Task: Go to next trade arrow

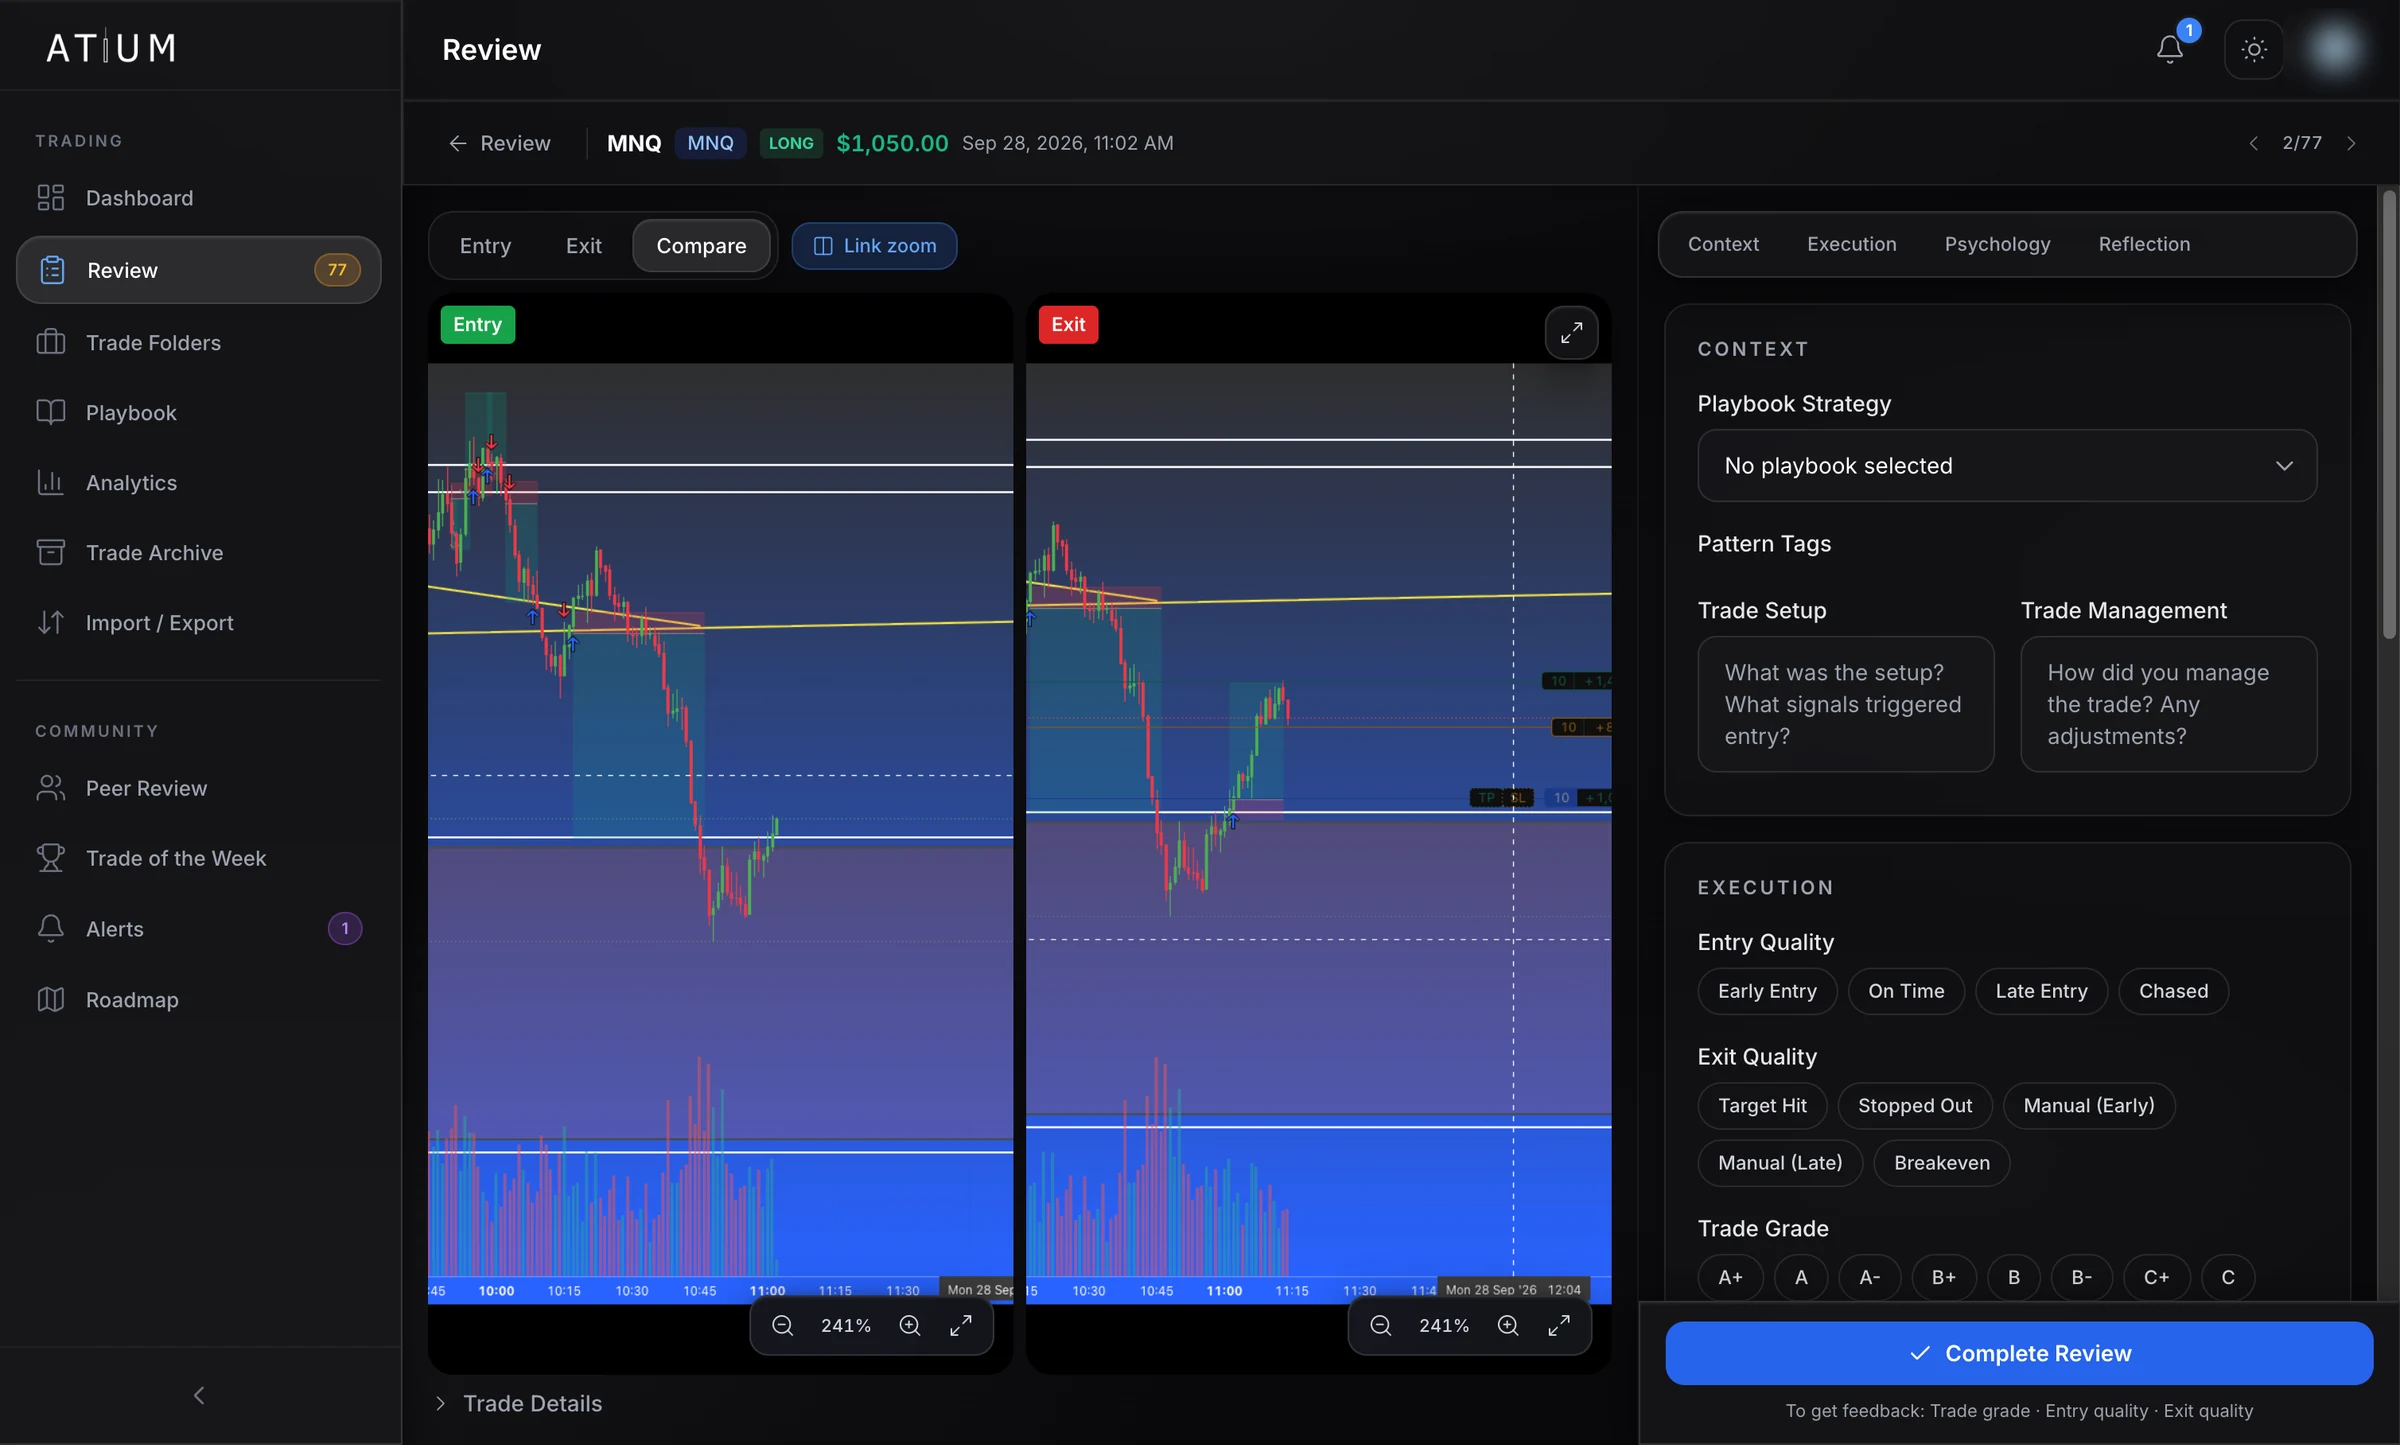Action: click(2351, 143)
